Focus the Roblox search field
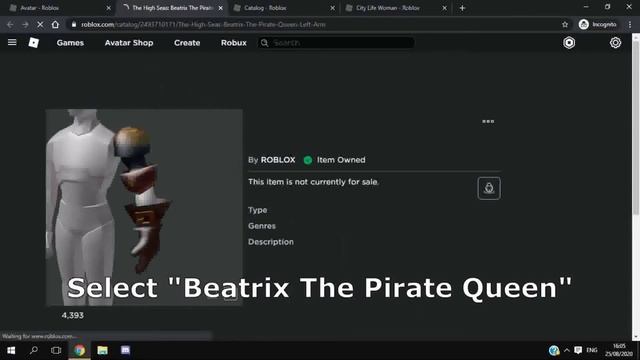 tap(336, 43)
